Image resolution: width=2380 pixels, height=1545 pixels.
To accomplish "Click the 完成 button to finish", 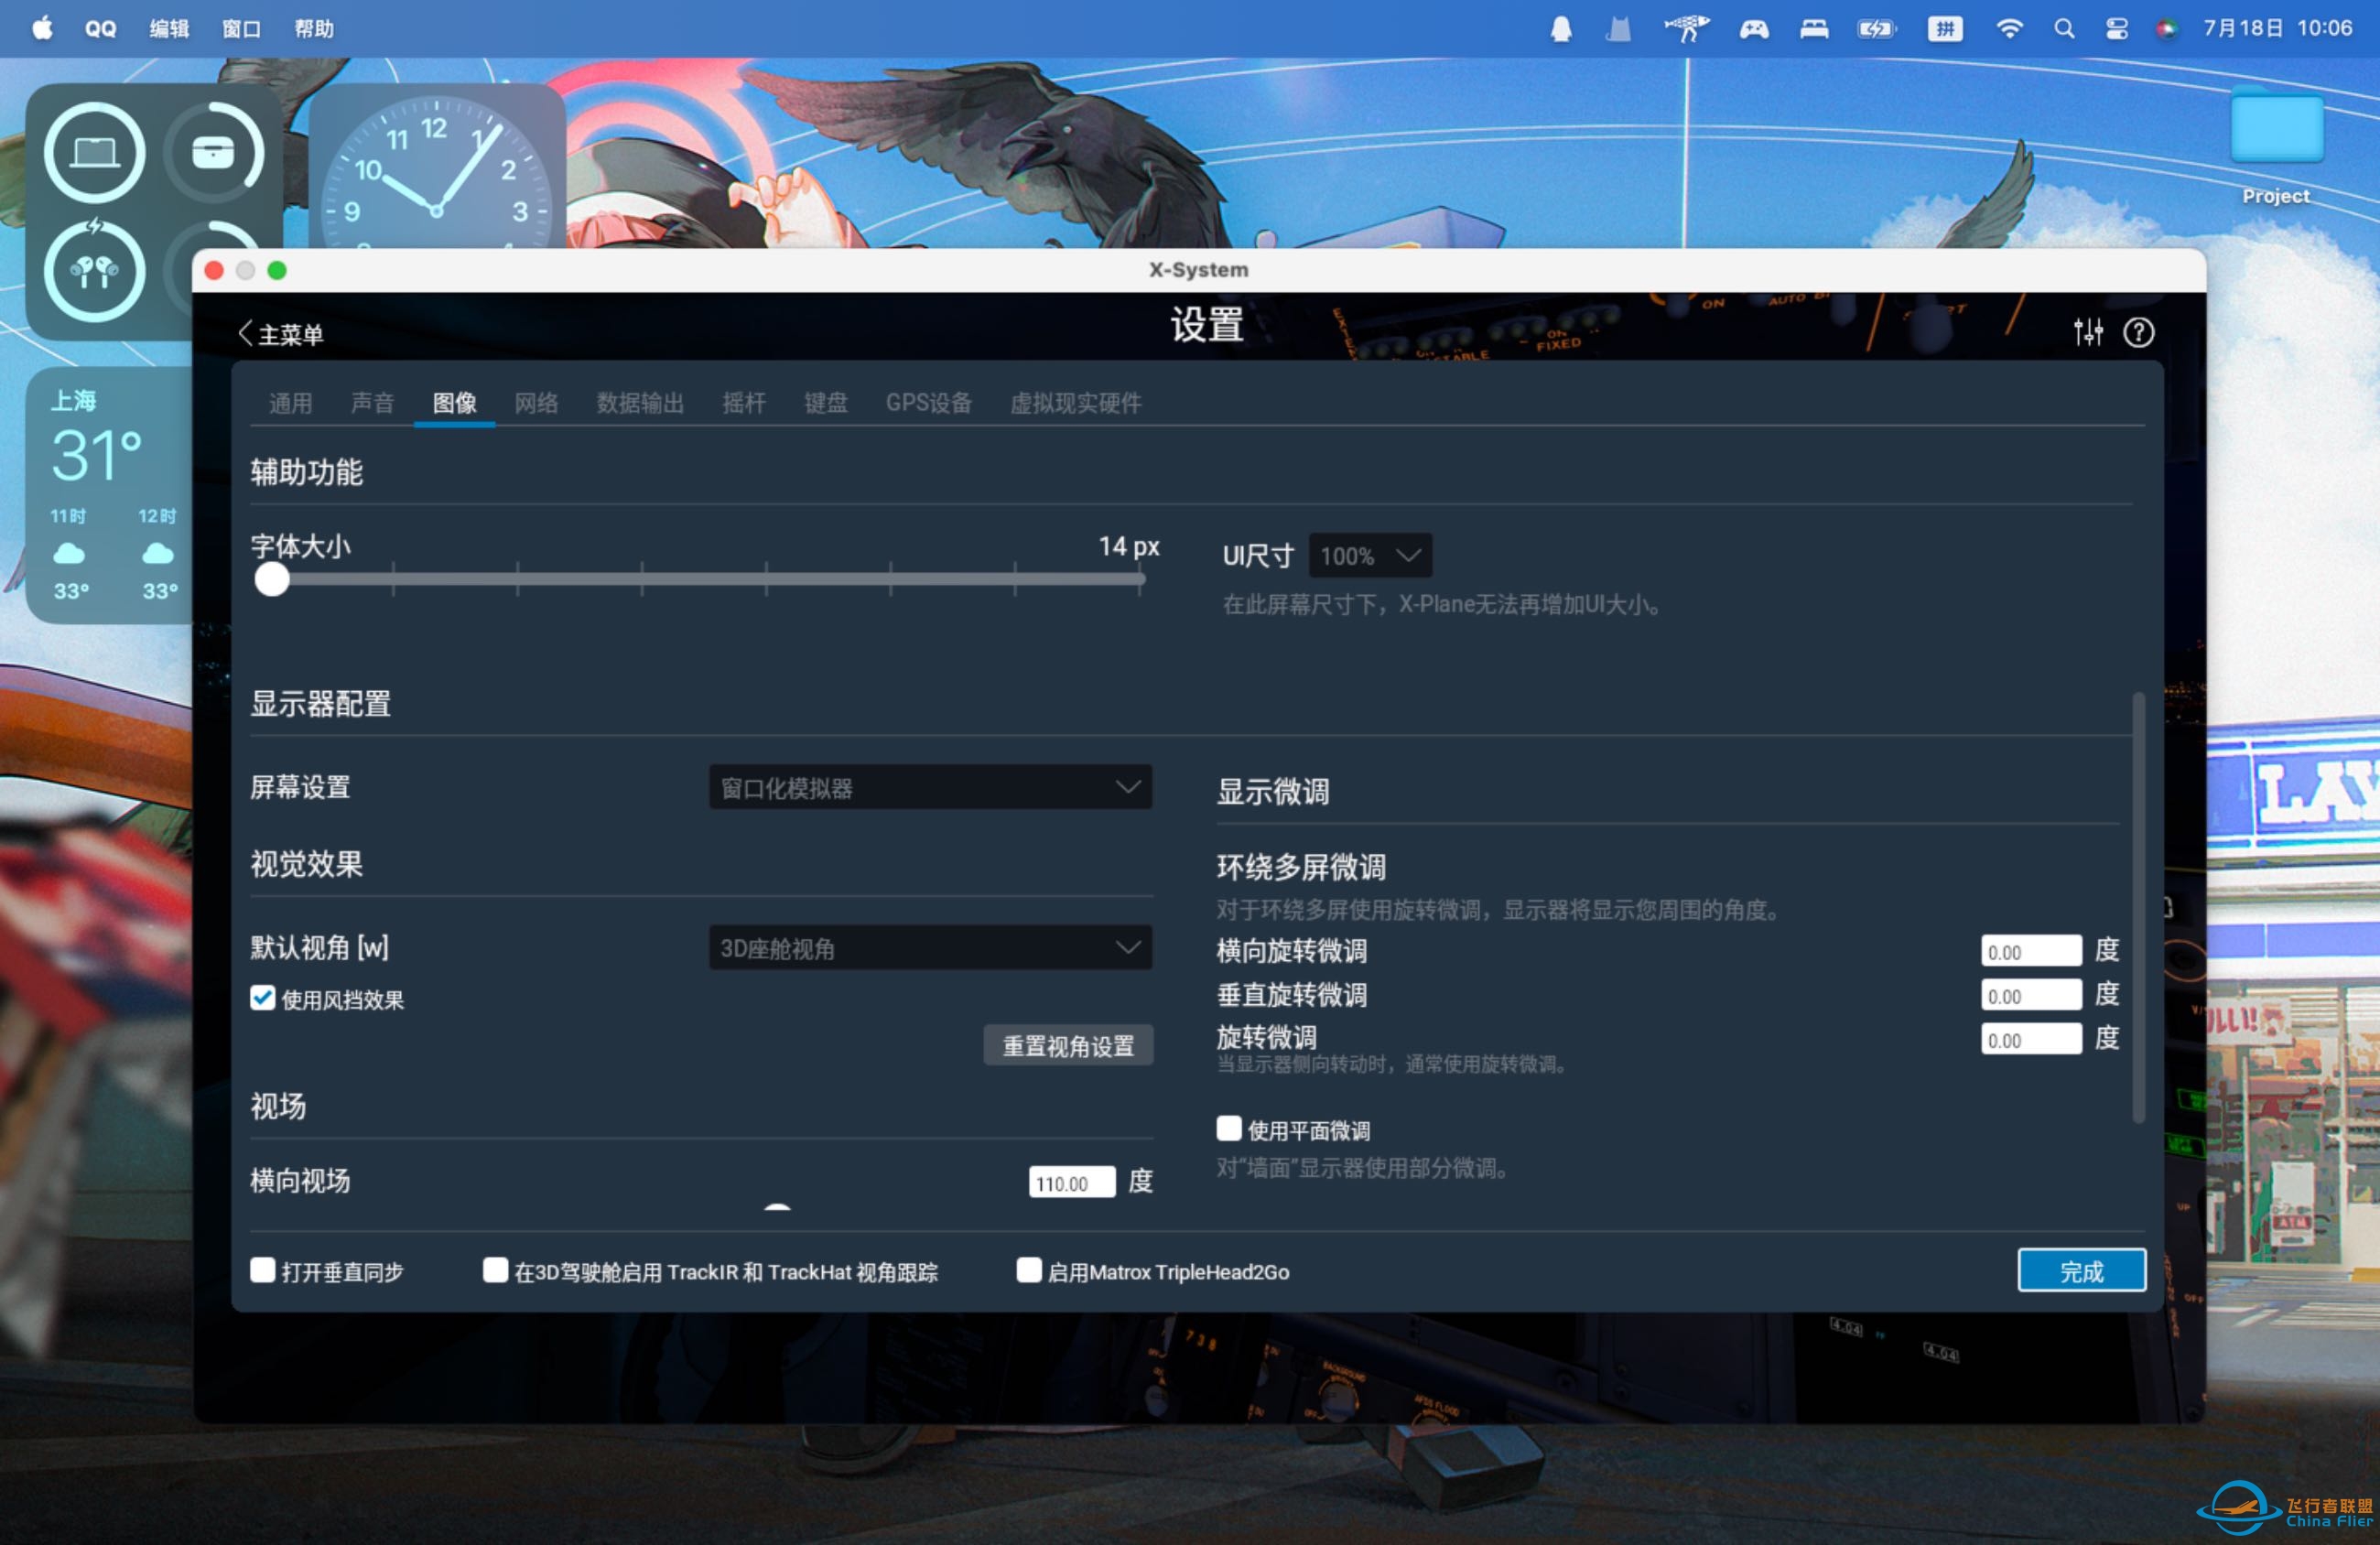I will [x=2082, y=1269].
